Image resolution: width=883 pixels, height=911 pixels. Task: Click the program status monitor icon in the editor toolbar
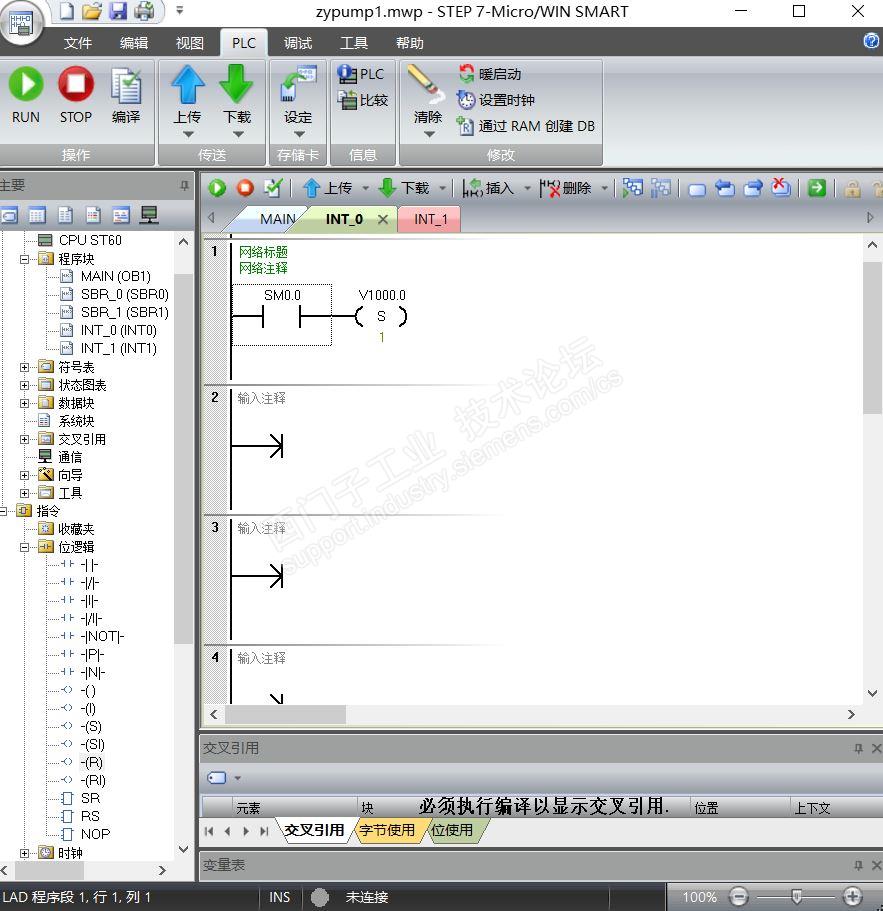[633, 188]
